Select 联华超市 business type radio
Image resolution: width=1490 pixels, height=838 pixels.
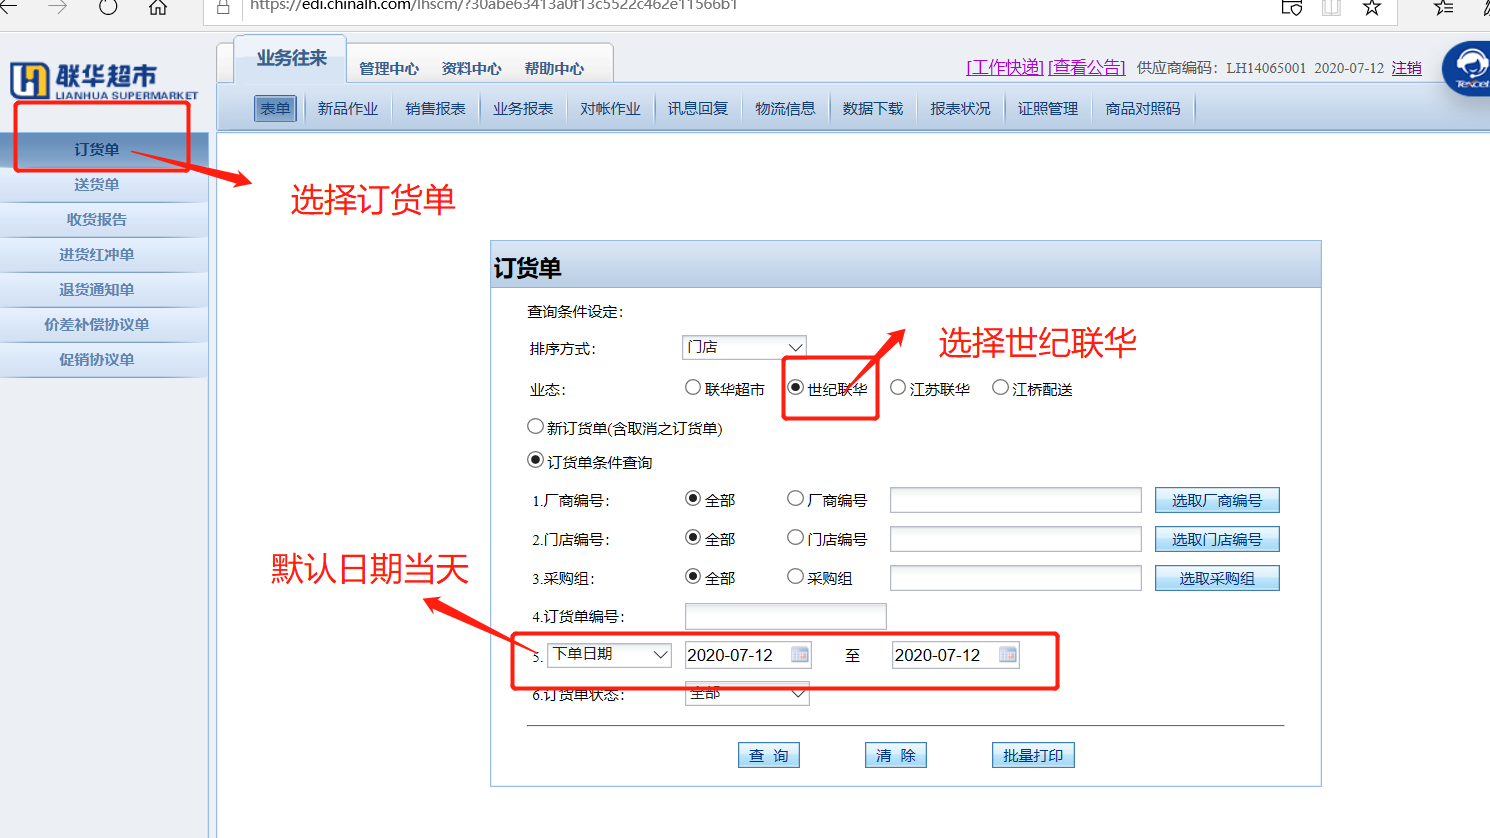point(693,387)
